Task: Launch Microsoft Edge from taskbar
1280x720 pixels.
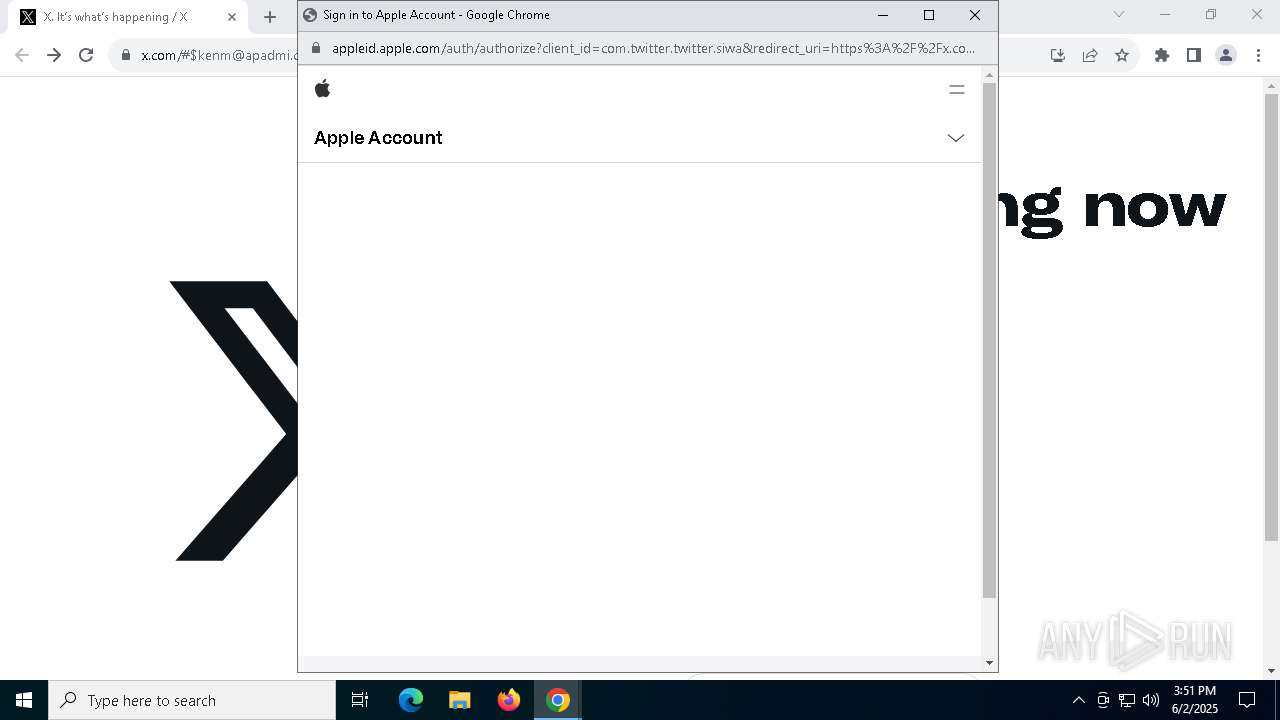Action: click(411, 700)
